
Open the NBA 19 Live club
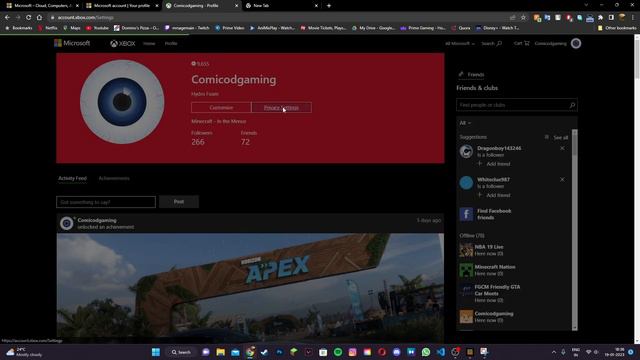[x=489, y=247]
